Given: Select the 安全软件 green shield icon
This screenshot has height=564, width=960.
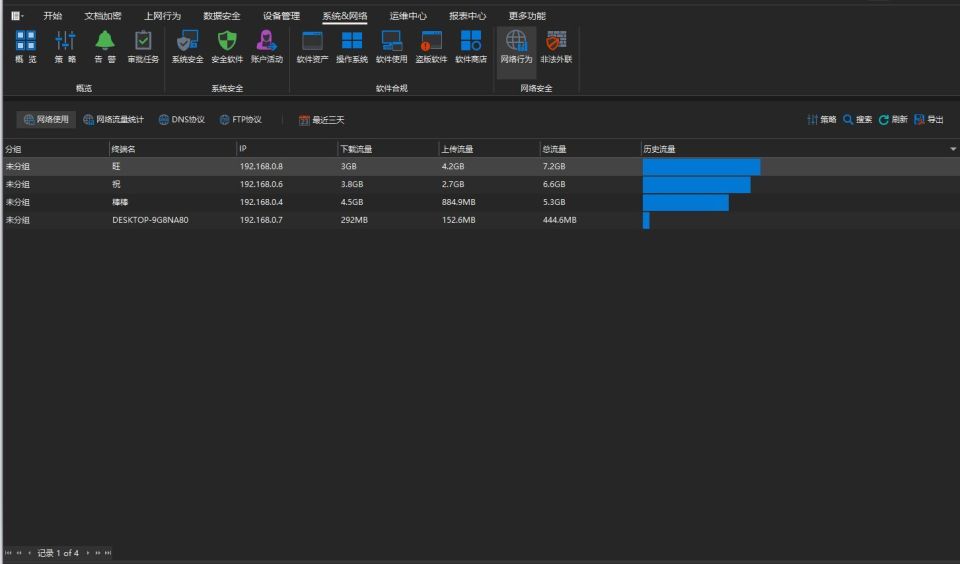Looking at the screenshot, I should (227, 47).
